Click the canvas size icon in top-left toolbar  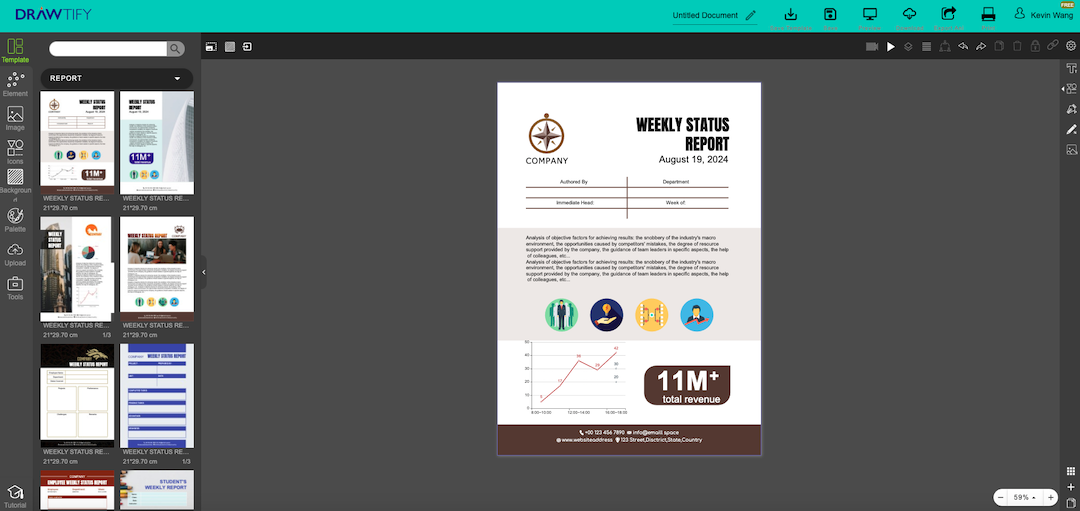click(x=211, y=47)
